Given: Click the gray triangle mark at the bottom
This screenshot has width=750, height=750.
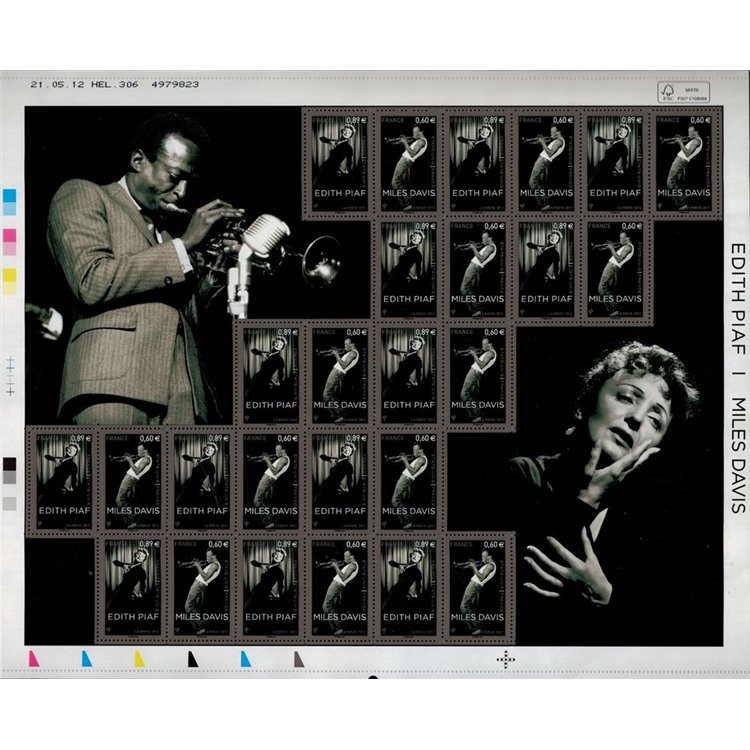Looking at the screenshot, I should coord(299,658).
